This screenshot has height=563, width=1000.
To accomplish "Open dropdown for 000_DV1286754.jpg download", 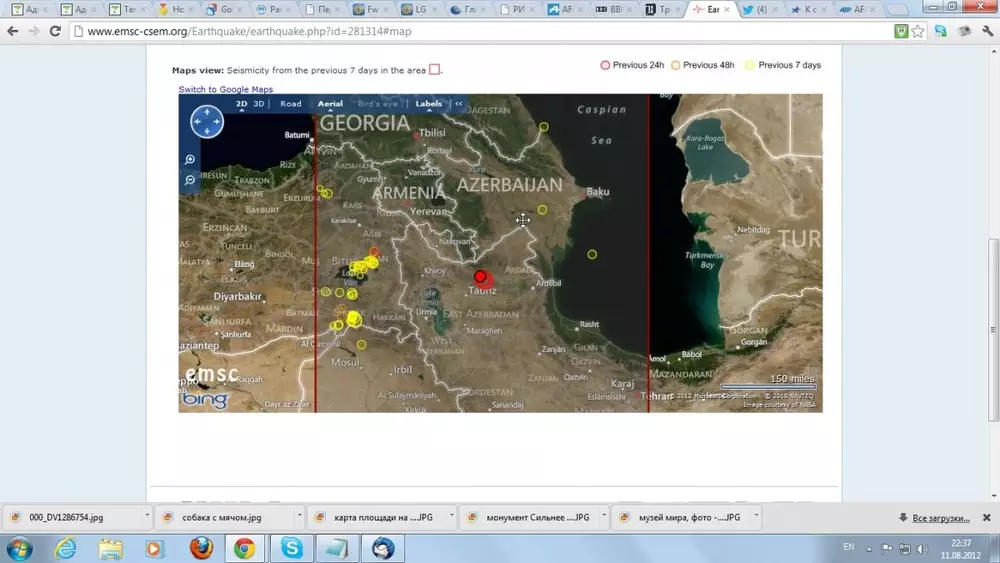I will coord(148,518).
